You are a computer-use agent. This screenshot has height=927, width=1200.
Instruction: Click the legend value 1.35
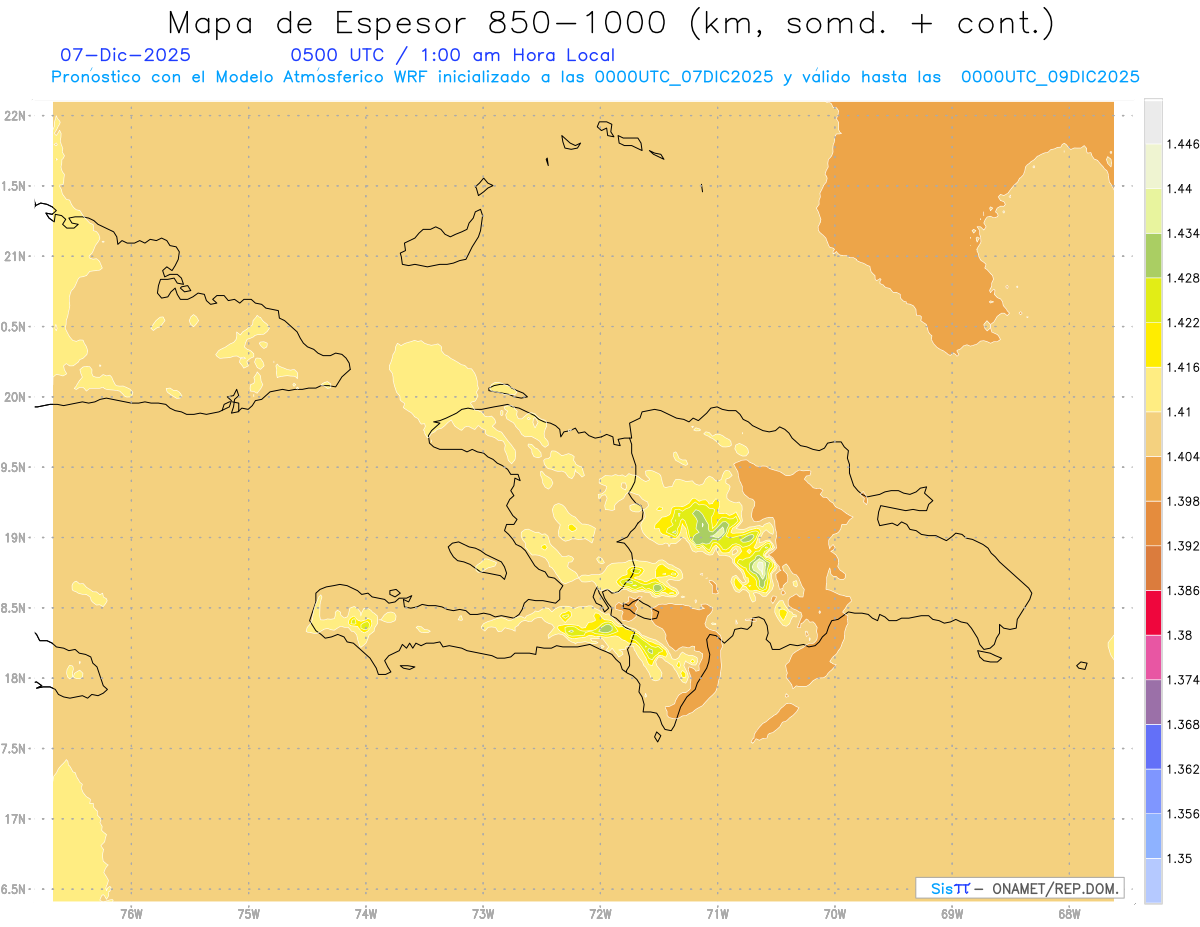[x=1179, y=858]
